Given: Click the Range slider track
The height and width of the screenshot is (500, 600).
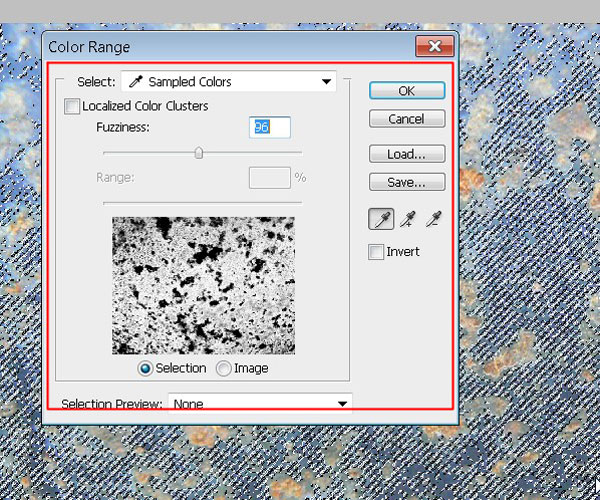Looking at the screenshot, I should [x=203, y=202].
